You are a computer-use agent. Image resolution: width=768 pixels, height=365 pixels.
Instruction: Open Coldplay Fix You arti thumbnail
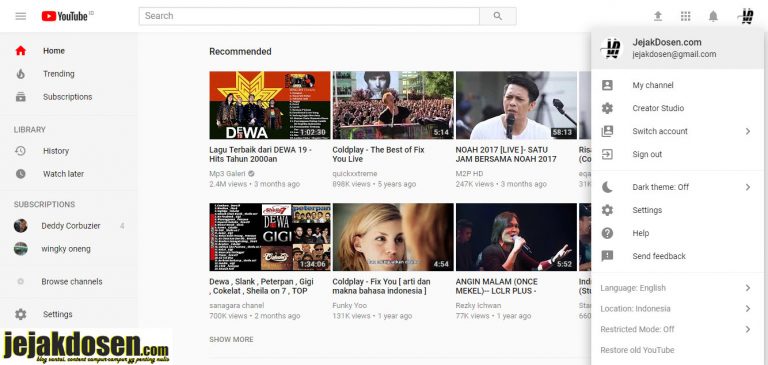tap(393, 237)
